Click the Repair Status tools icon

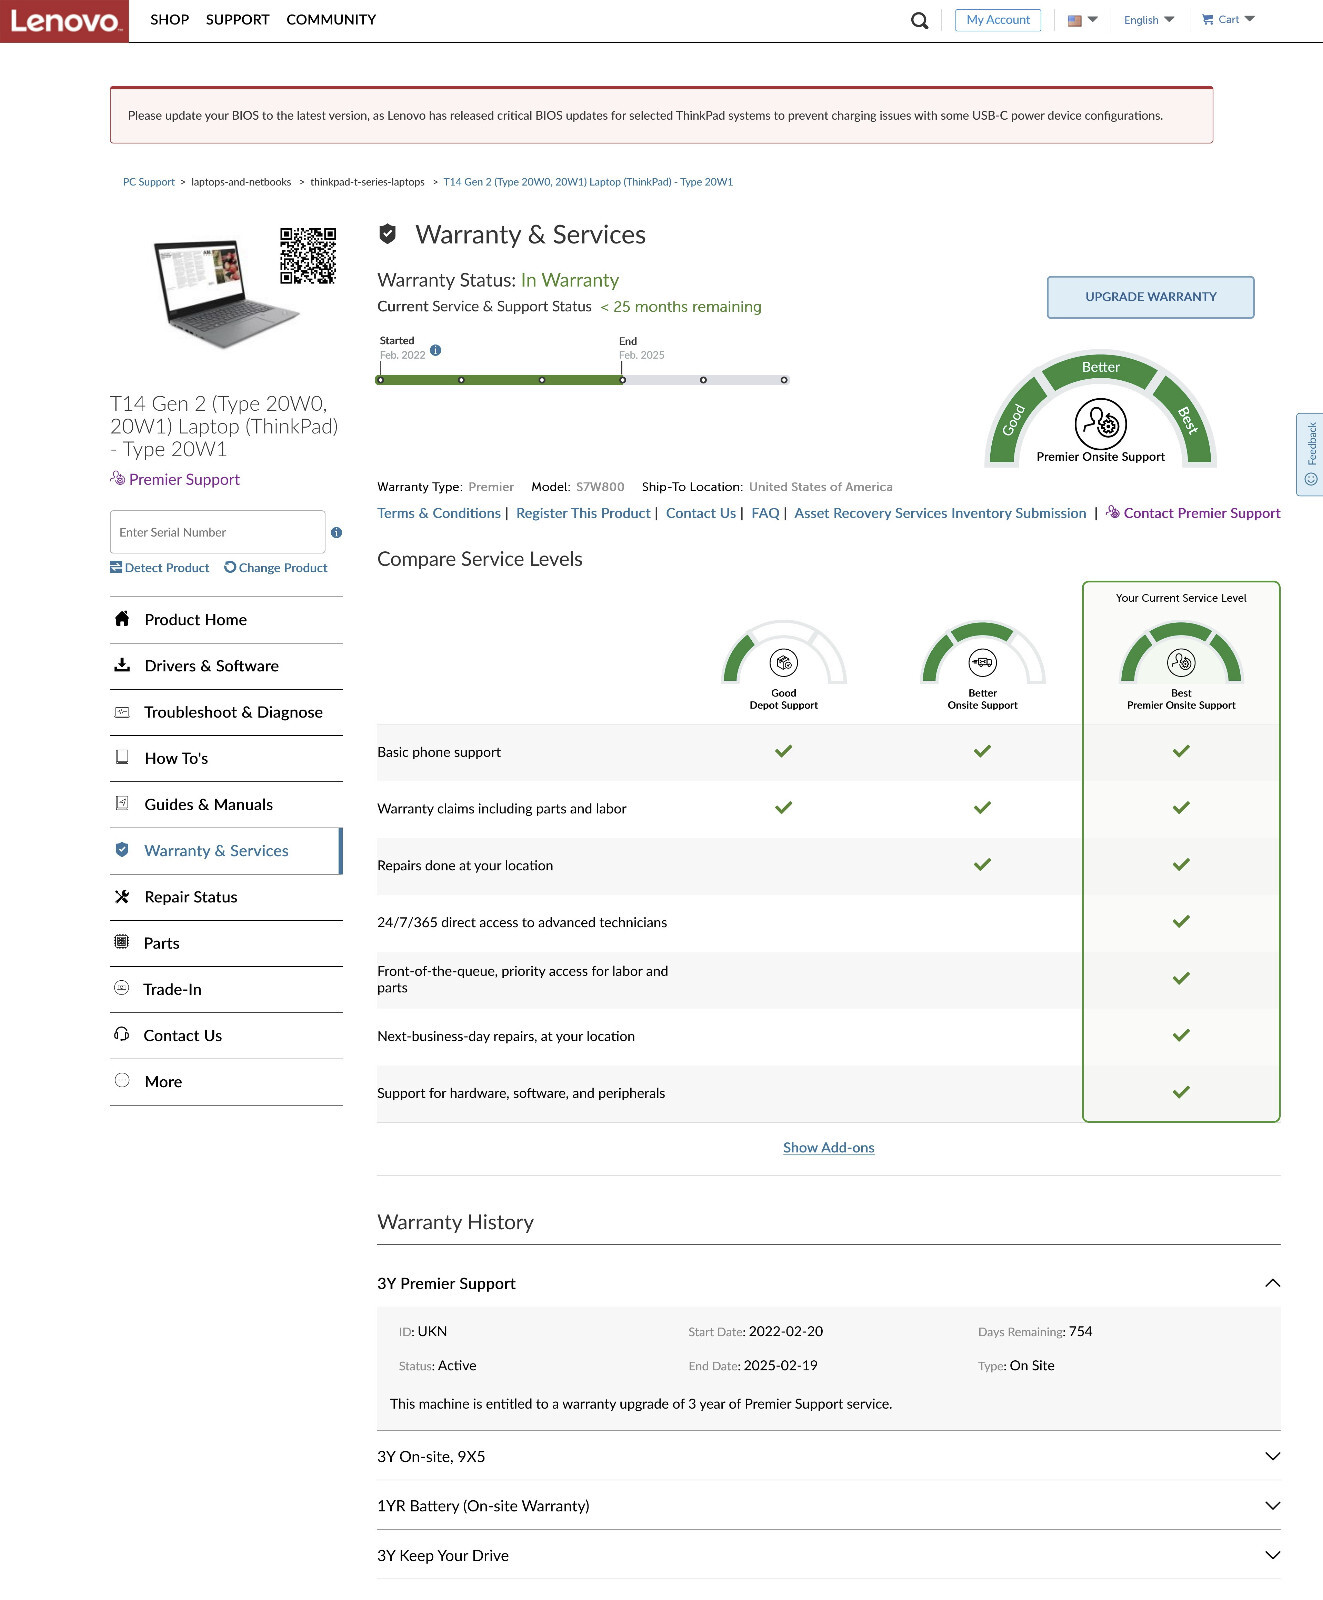click(x=122, y=896)
